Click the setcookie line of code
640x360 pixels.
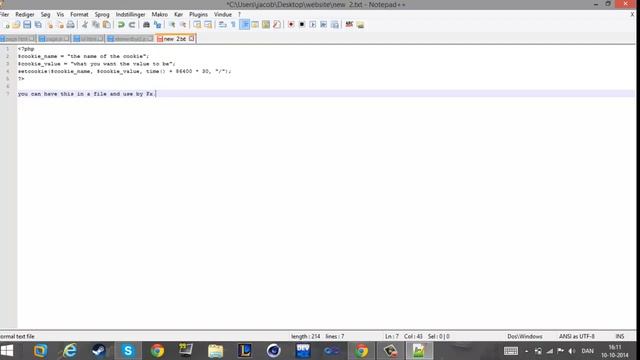(124, 71)
